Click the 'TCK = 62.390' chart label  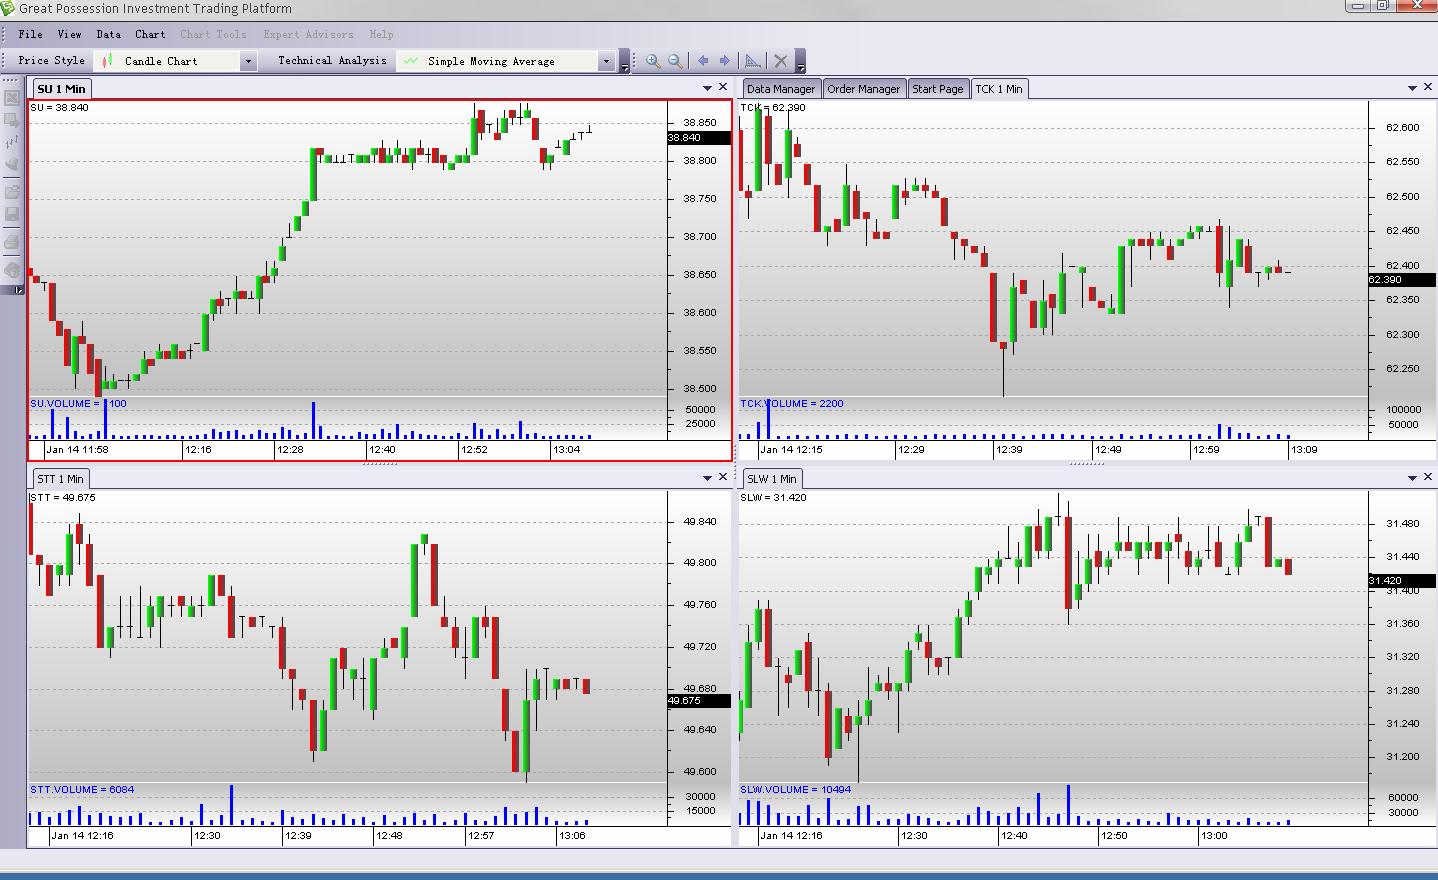coord(773,107)
